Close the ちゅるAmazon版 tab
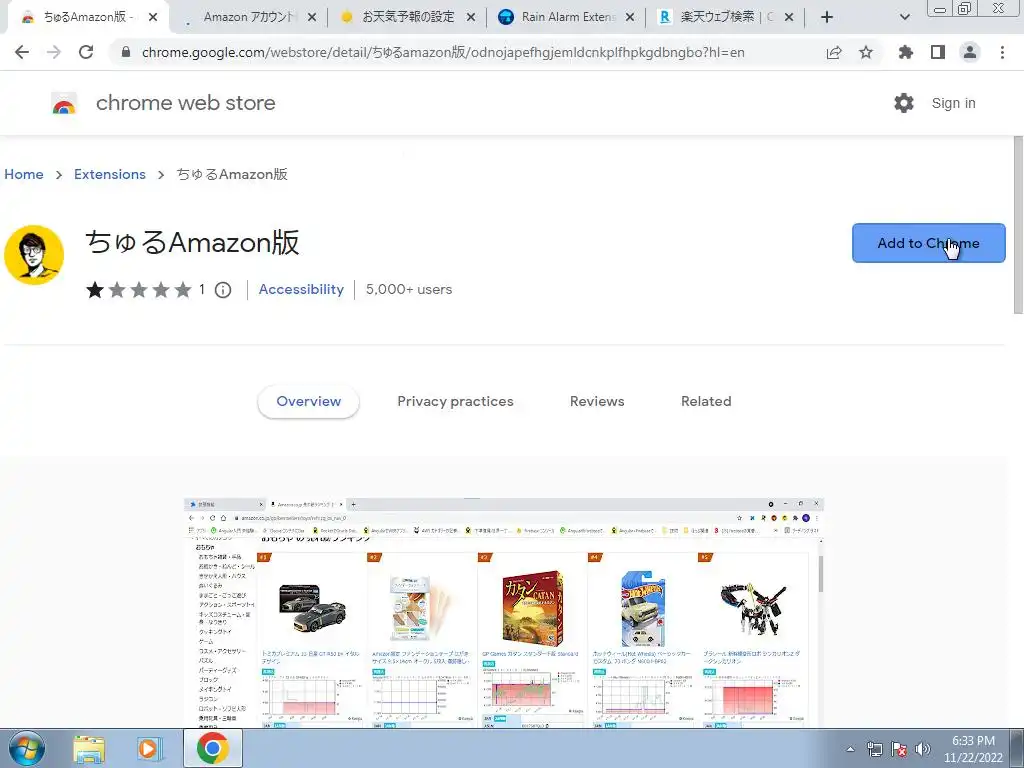 tap(153, 17)
